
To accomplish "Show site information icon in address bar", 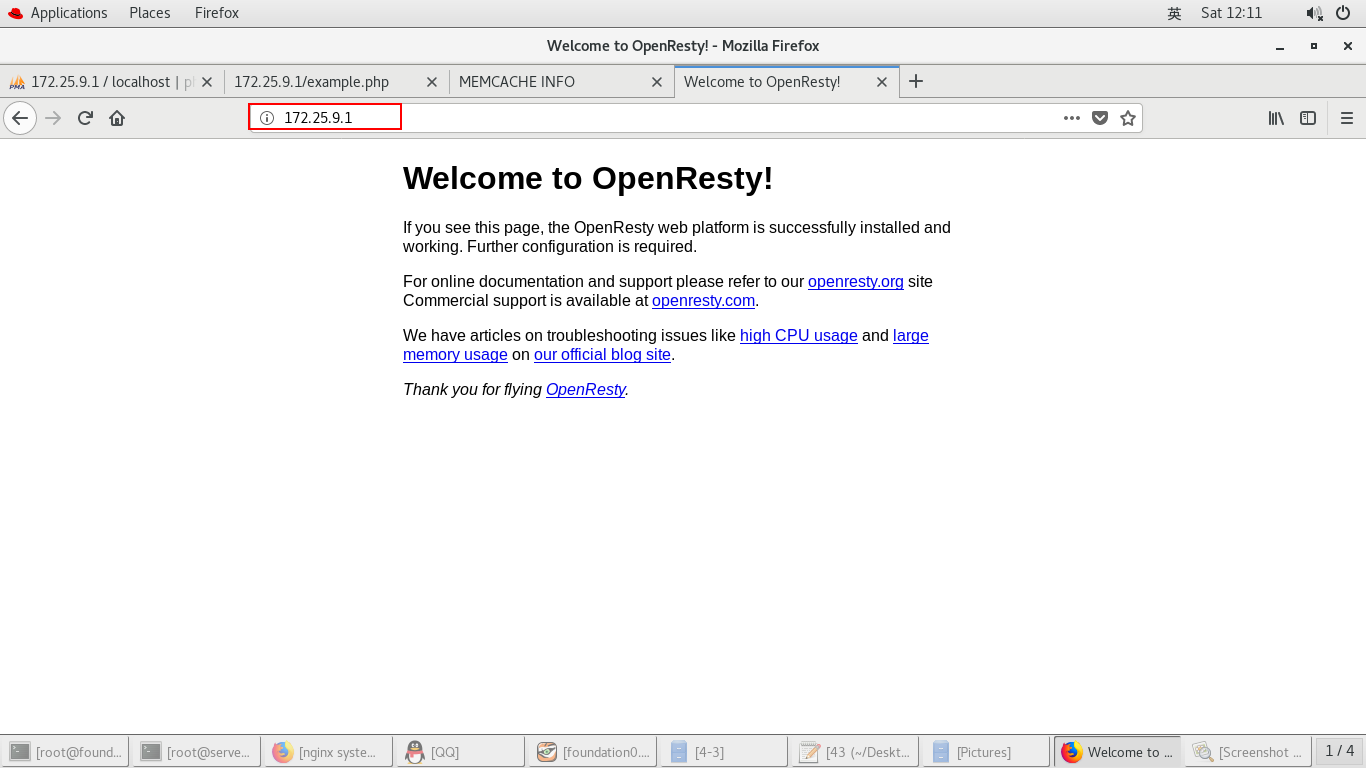I will tap(267, 118).
